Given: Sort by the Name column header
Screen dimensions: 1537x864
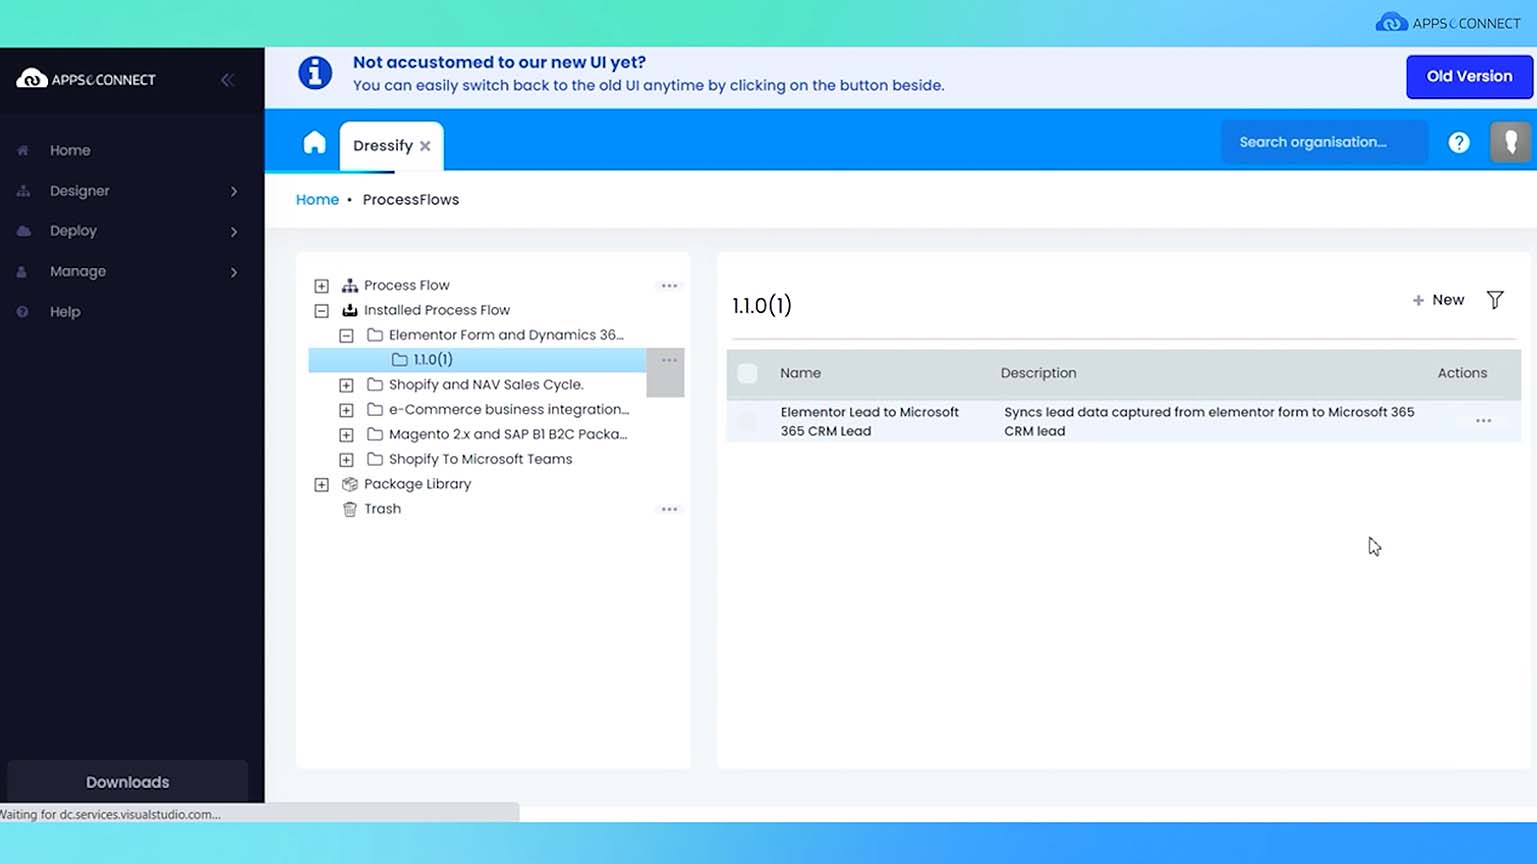Looking at the screenshot, I should (800, 373).
